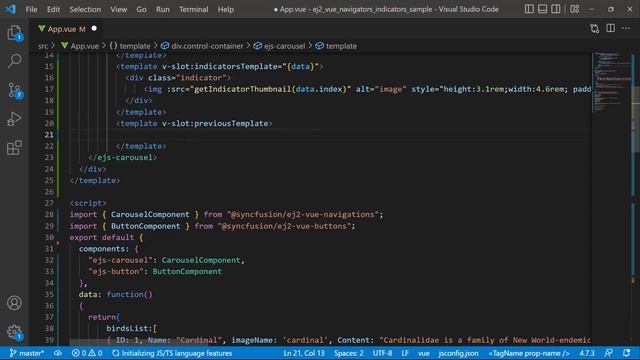Screen dimensions: 640x360
Task: Open the Run menu
Action: tap(162, 9)
